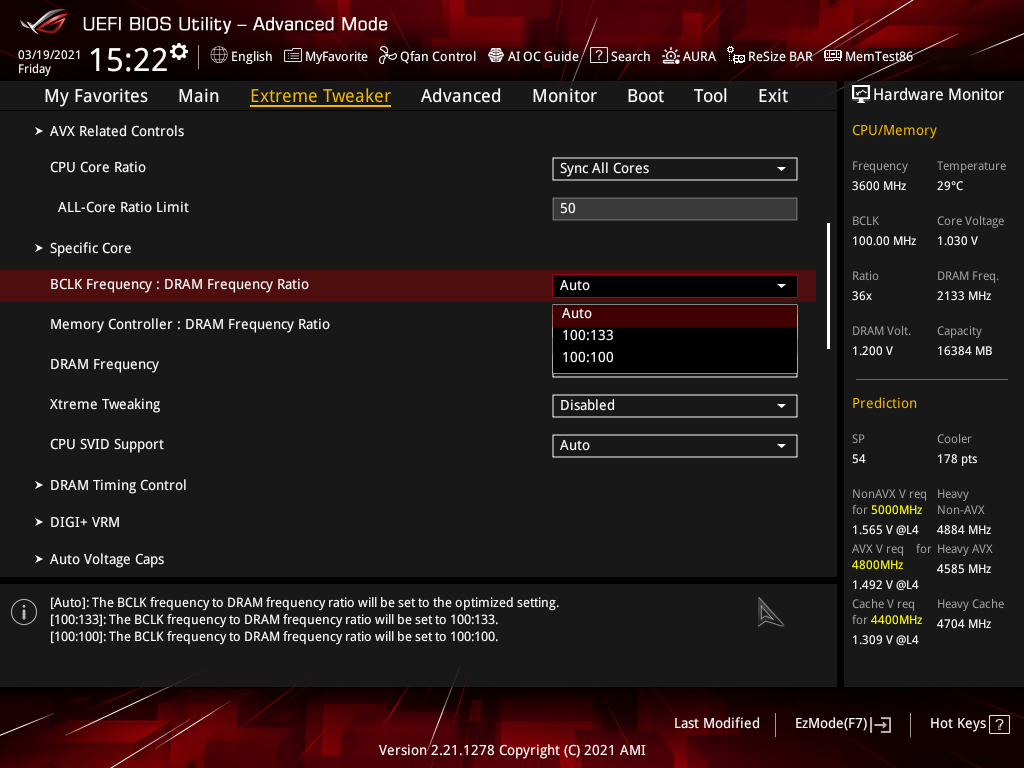Open the Monitor tab
Image resolution: width=1024 pixels, height=768 pixels.
coord(564,96)
